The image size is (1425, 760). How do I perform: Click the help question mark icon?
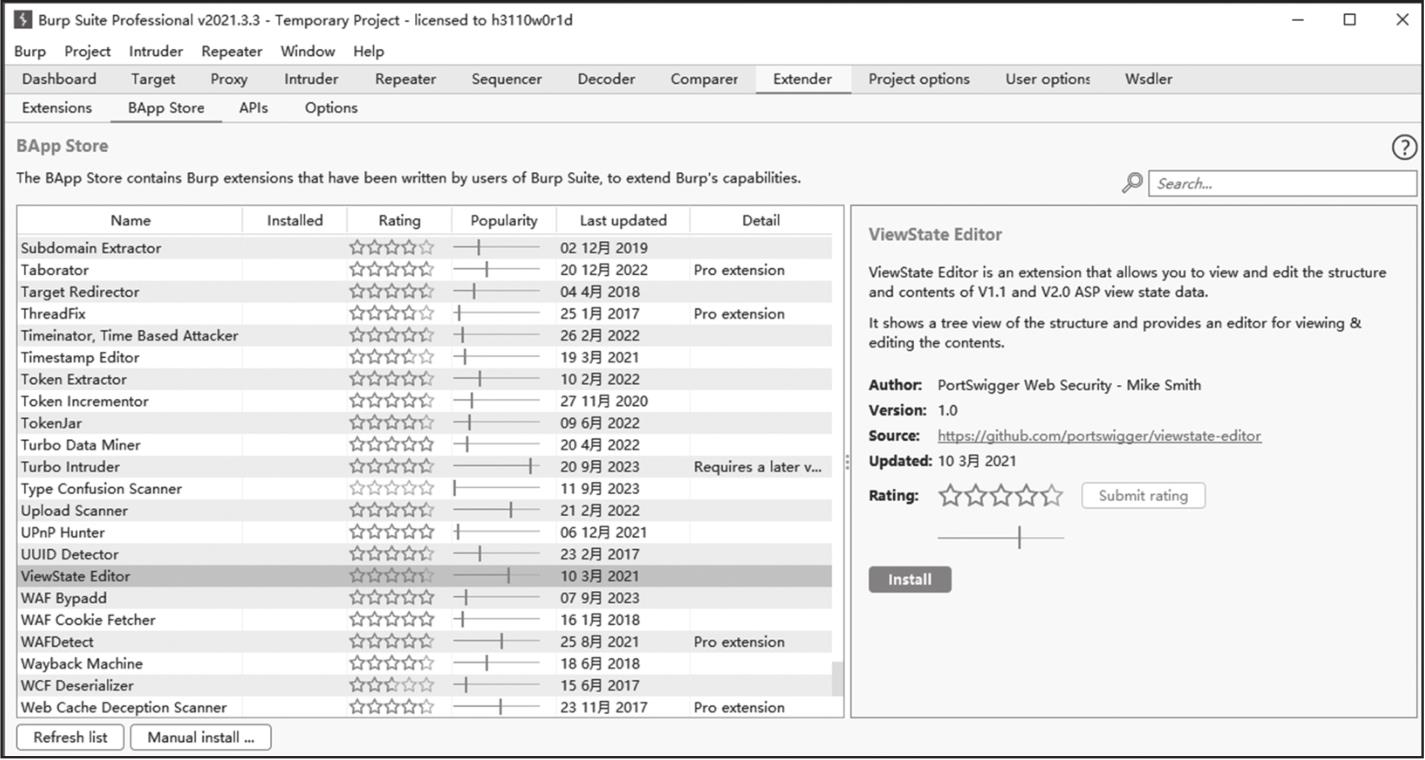pos(1404,148)
